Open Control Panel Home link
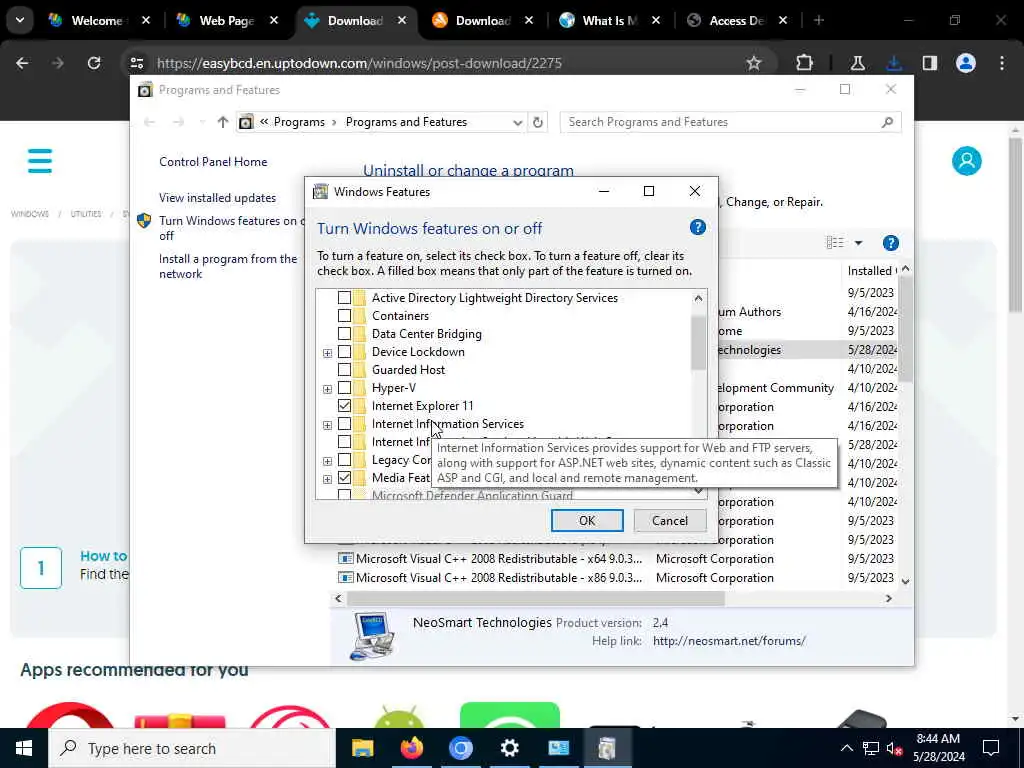Image resolution: width=1024 pixels, height=768 pixels. (213, 162)
